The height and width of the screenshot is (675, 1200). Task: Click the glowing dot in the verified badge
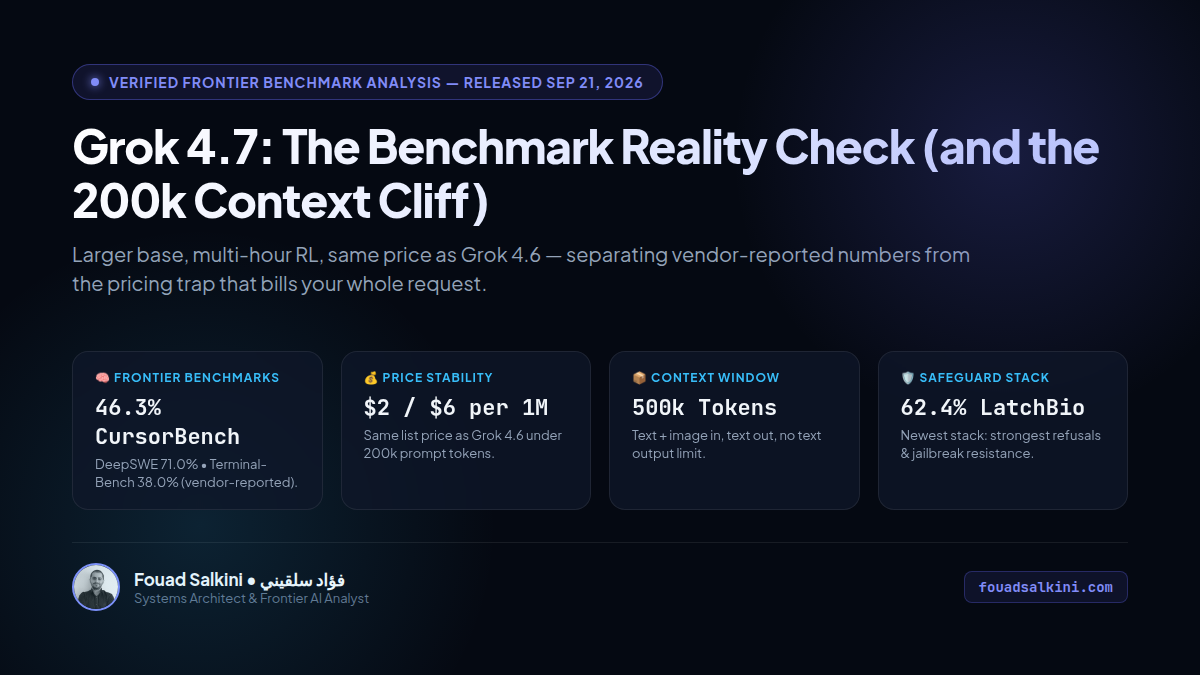pyautogui.click(x=95, y=82)
